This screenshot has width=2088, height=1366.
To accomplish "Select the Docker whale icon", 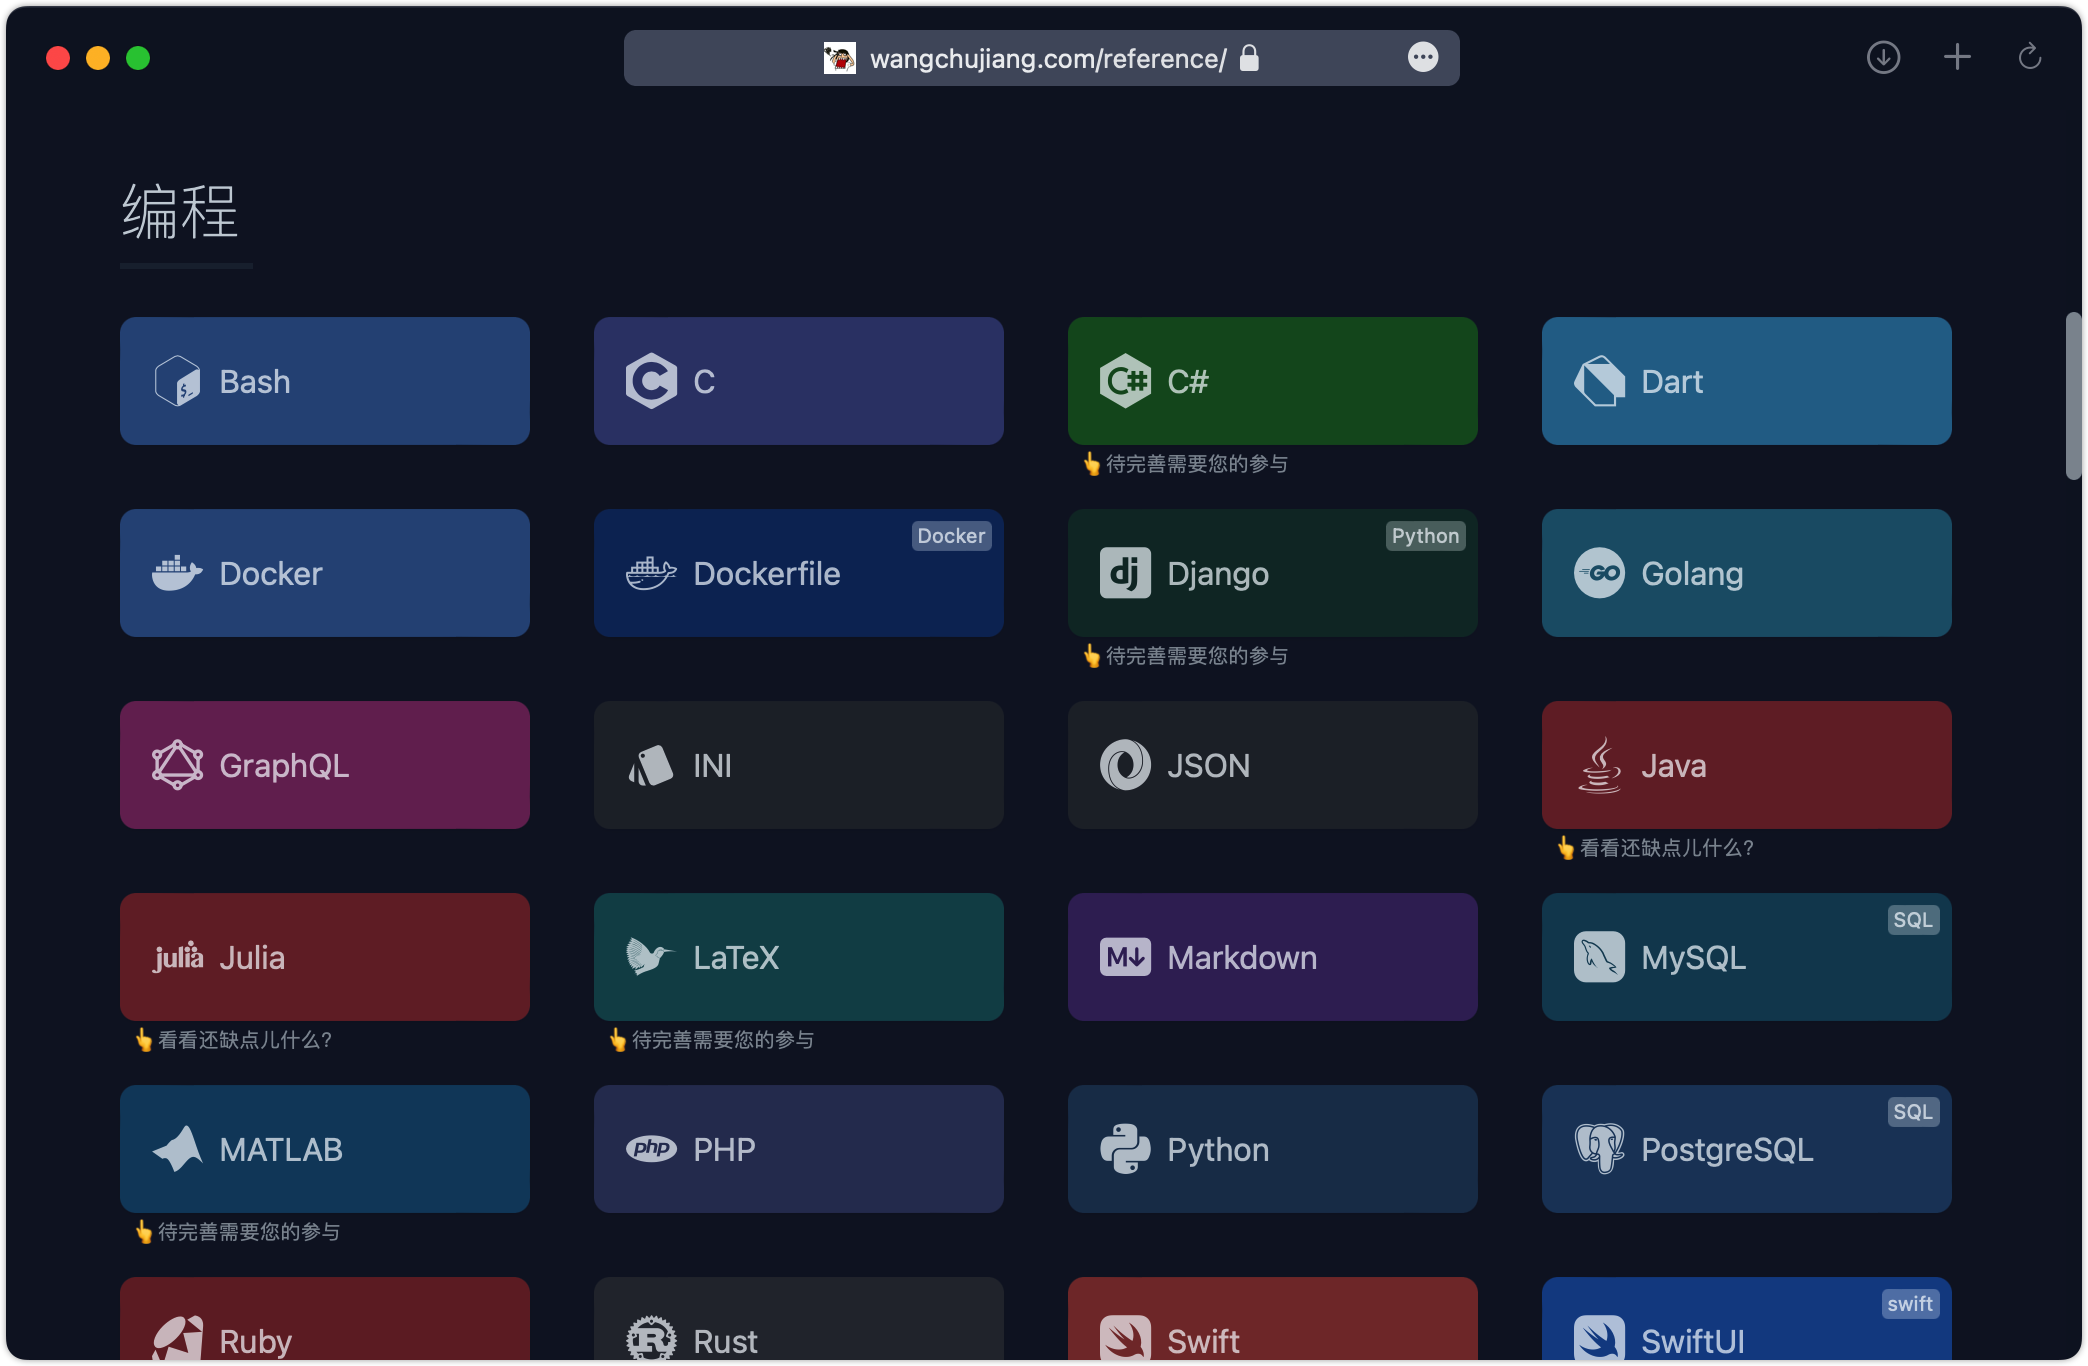I will click(176, 572).
